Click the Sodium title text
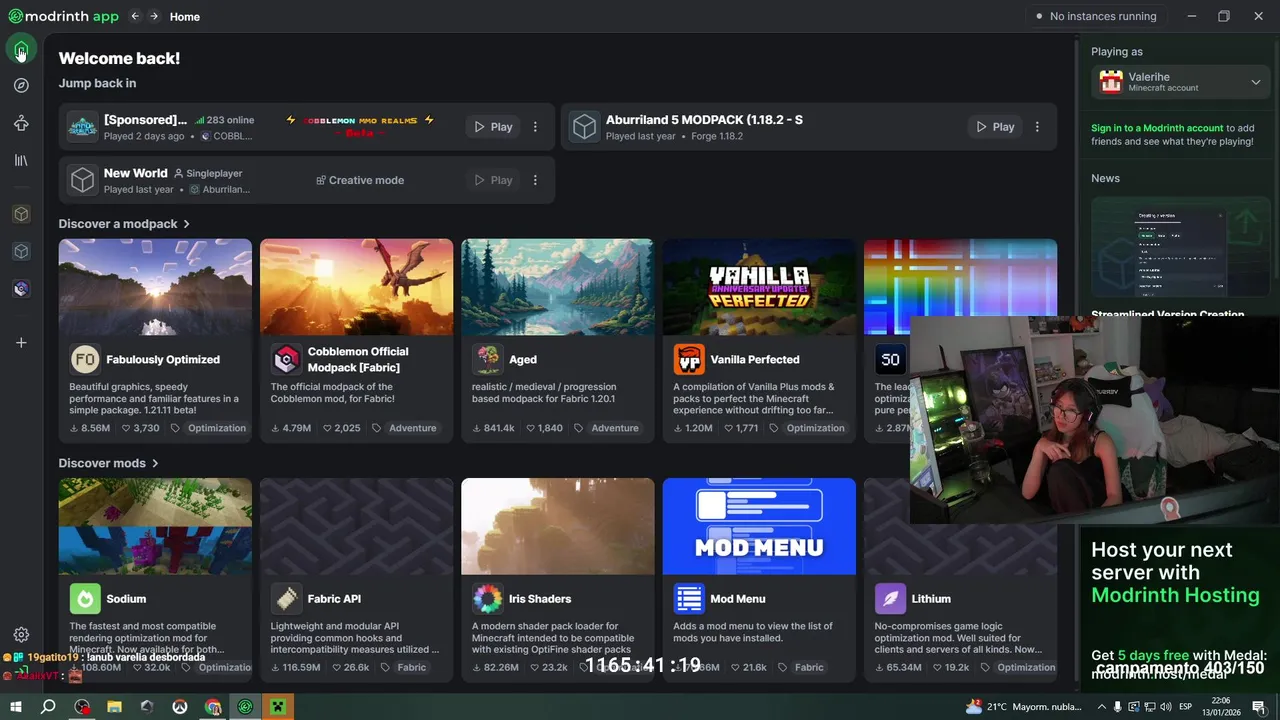Viewport: 1280px width, 720px height. 126,599
